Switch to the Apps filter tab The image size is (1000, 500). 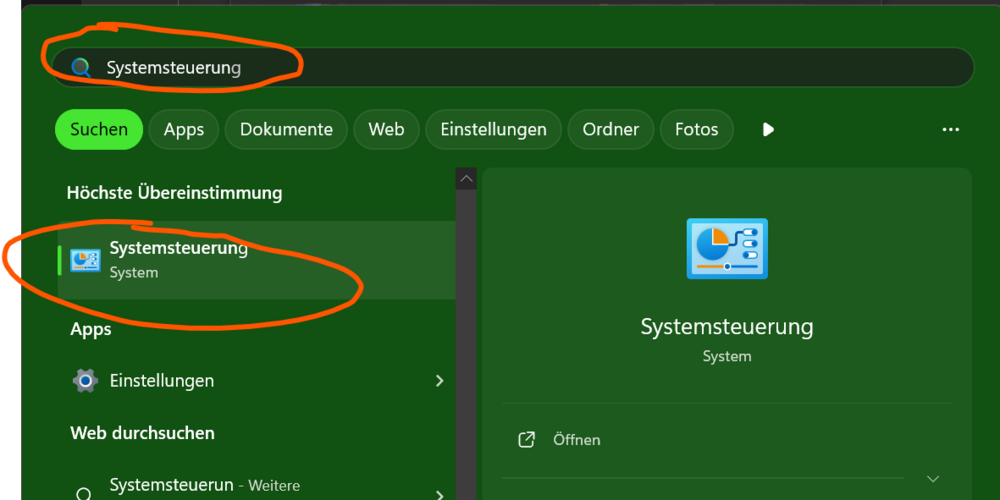point(184,129)
